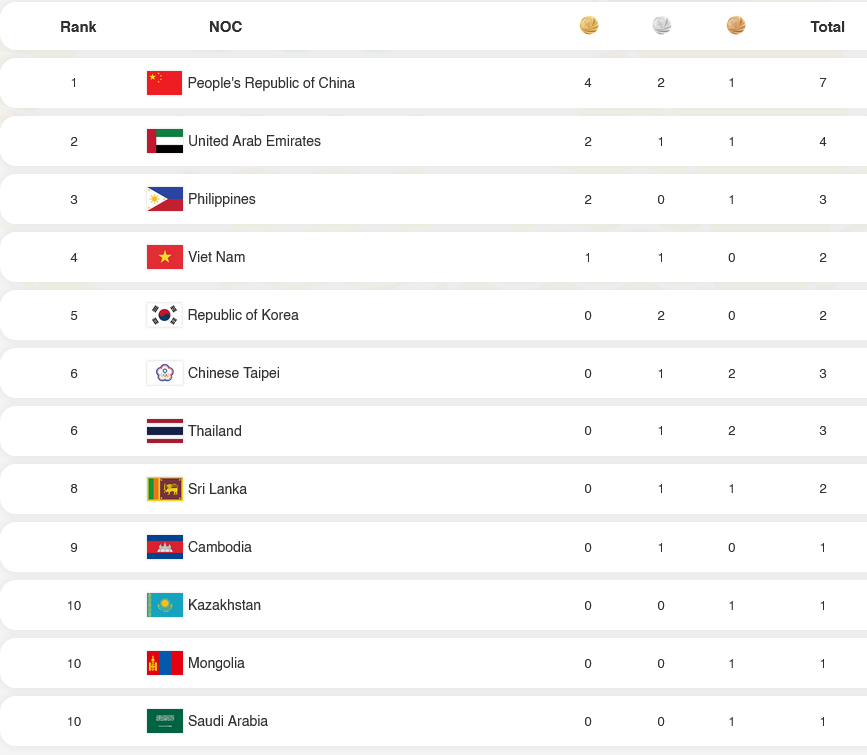Viewport: 867px width, 755px height.
Task: Click the Saudi Arabia flag icon
Action: click(164, 721)
